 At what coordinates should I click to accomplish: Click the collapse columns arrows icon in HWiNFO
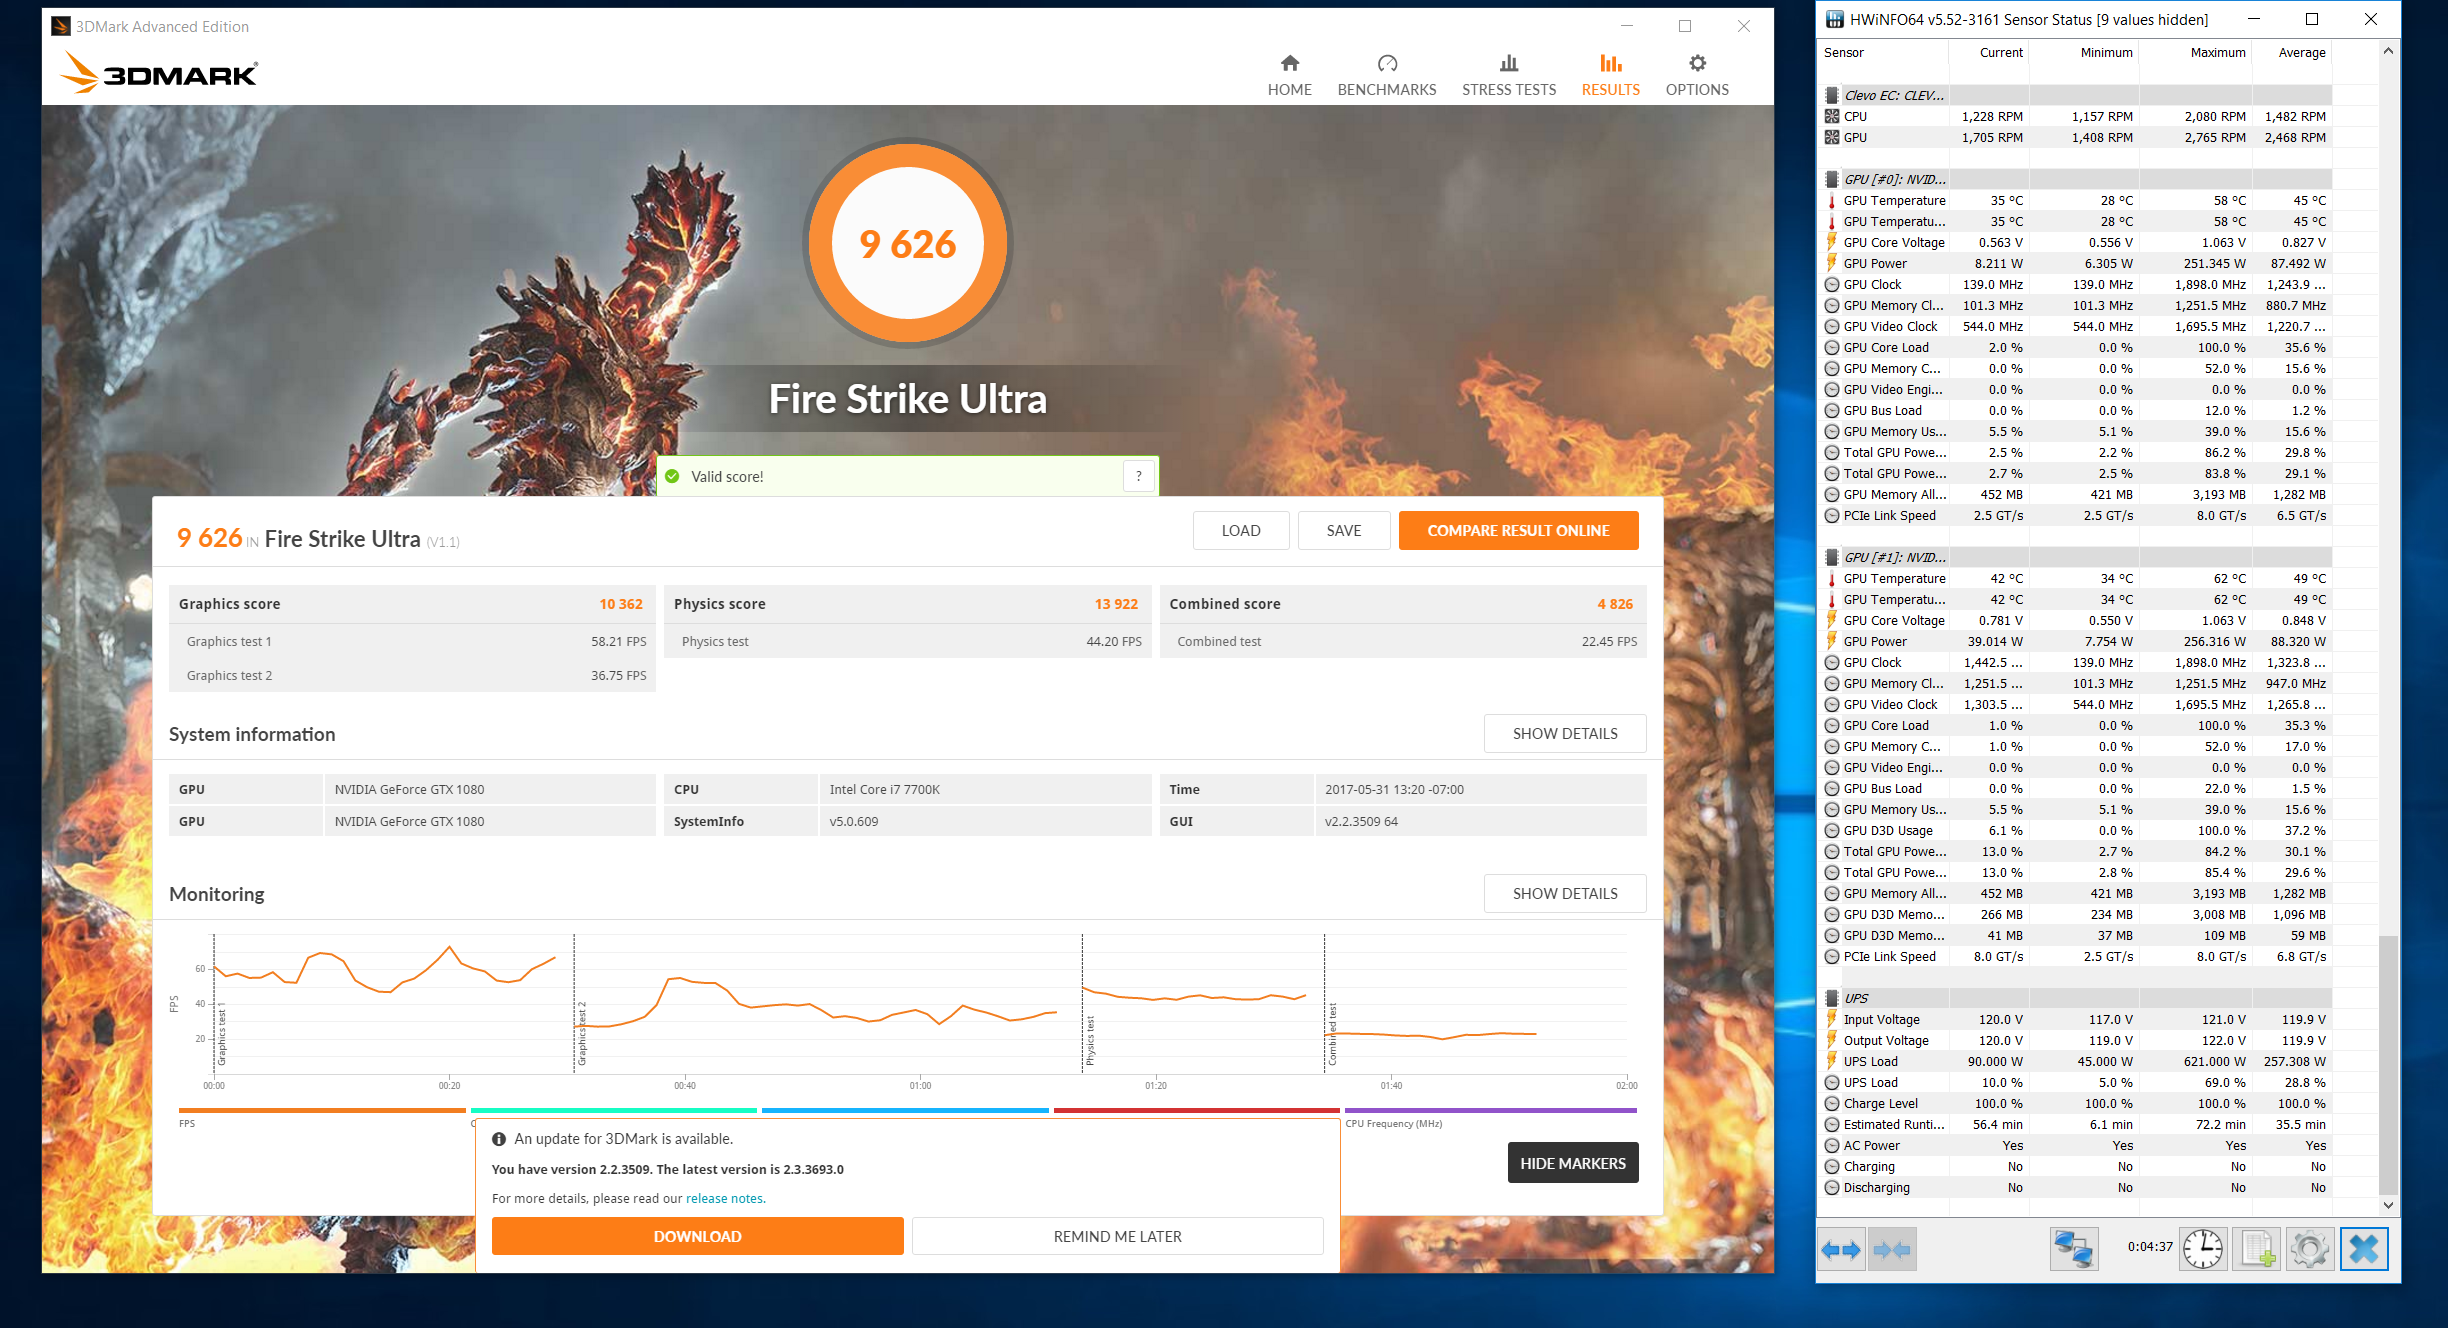pyautogui.click(x=1892, y=1249)
